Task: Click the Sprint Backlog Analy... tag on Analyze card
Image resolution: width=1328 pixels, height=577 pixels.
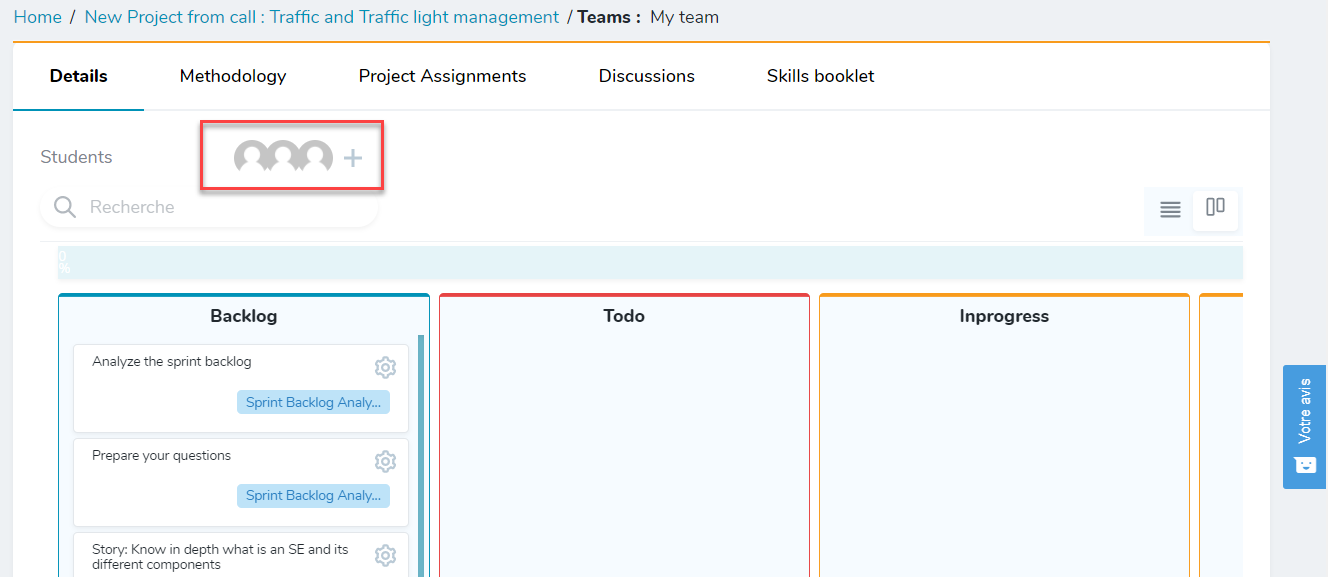Action: pyautogui.click(x=313, y=402)
